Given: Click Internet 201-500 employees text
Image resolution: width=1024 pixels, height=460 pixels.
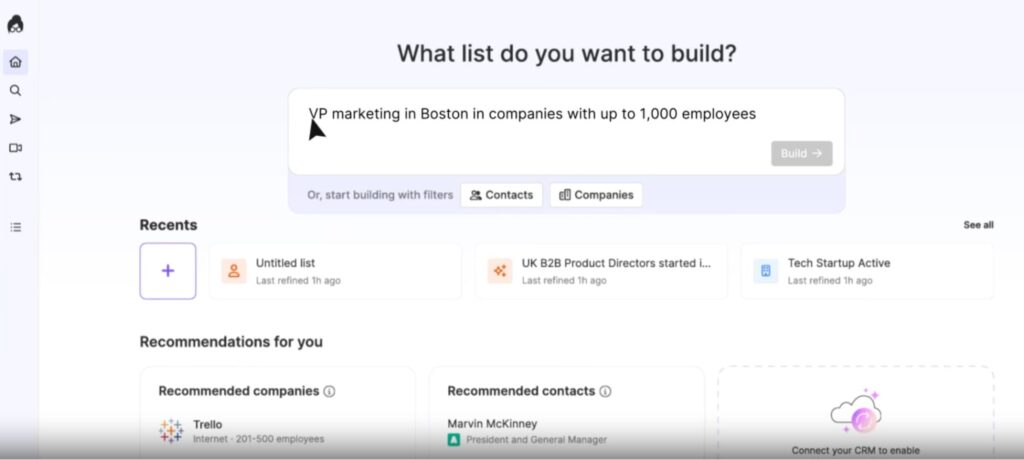Looking at the screenshot, I should [259, 439].
